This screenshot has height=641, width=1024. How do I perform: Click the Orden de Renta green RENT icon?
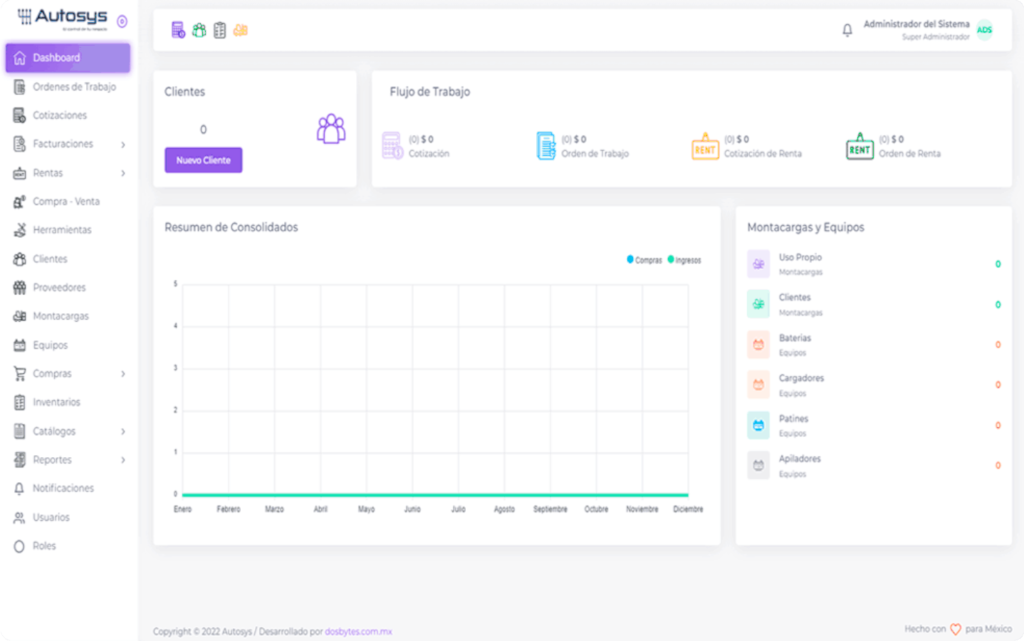tap(859, 146)
